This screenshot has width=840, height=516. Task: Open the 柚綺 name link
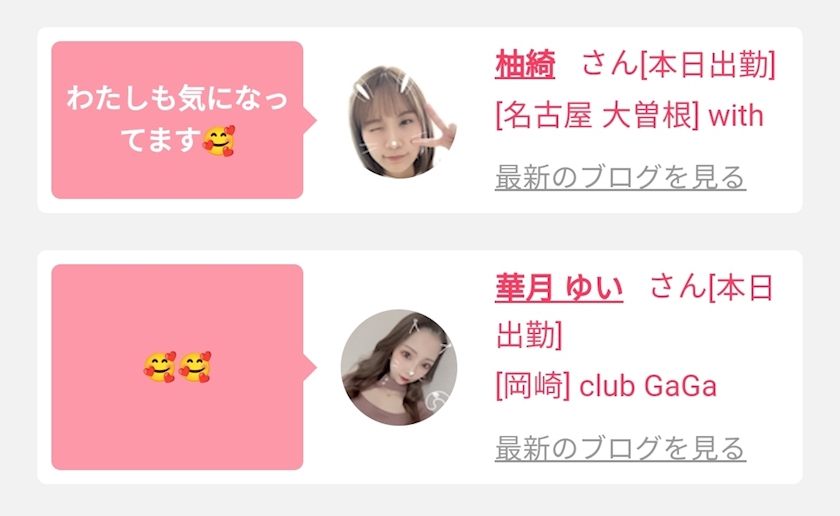(x=525, y=65)
